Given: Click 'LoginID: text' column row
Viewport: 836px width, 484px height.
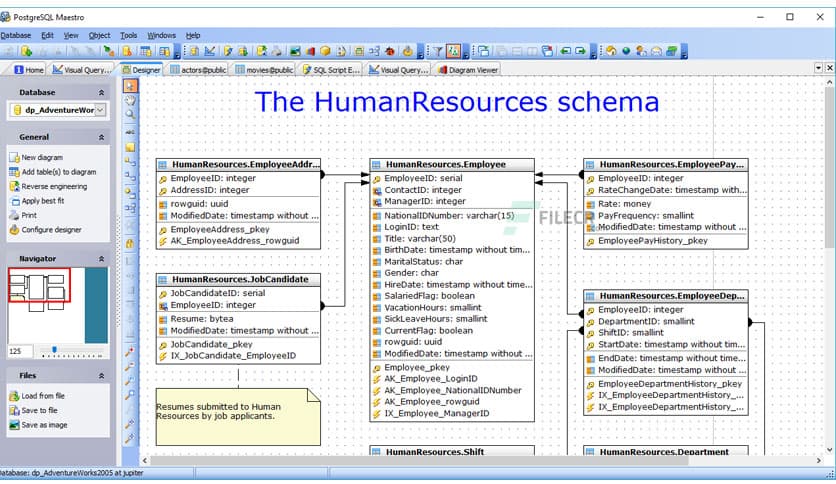Looking at the screenshot, I should pyautogui.click(x=452, y=227).
